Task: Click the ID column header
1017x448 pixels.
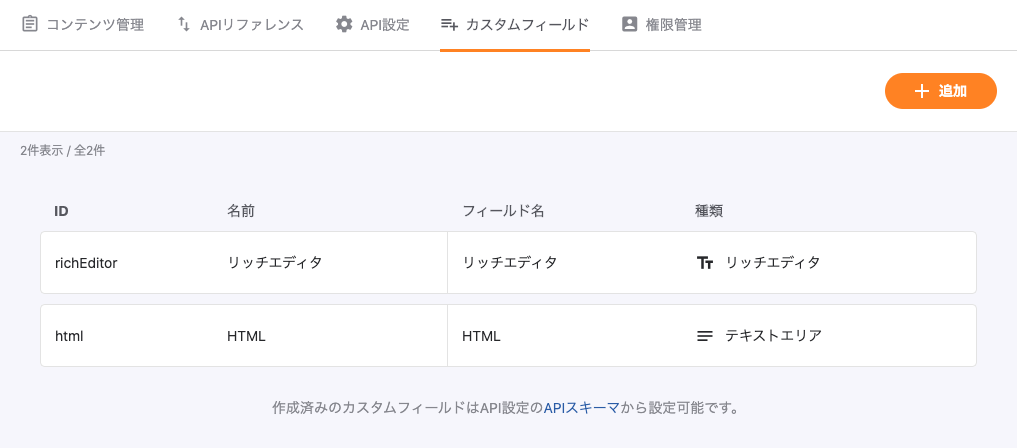Action: tap(61, 211)
